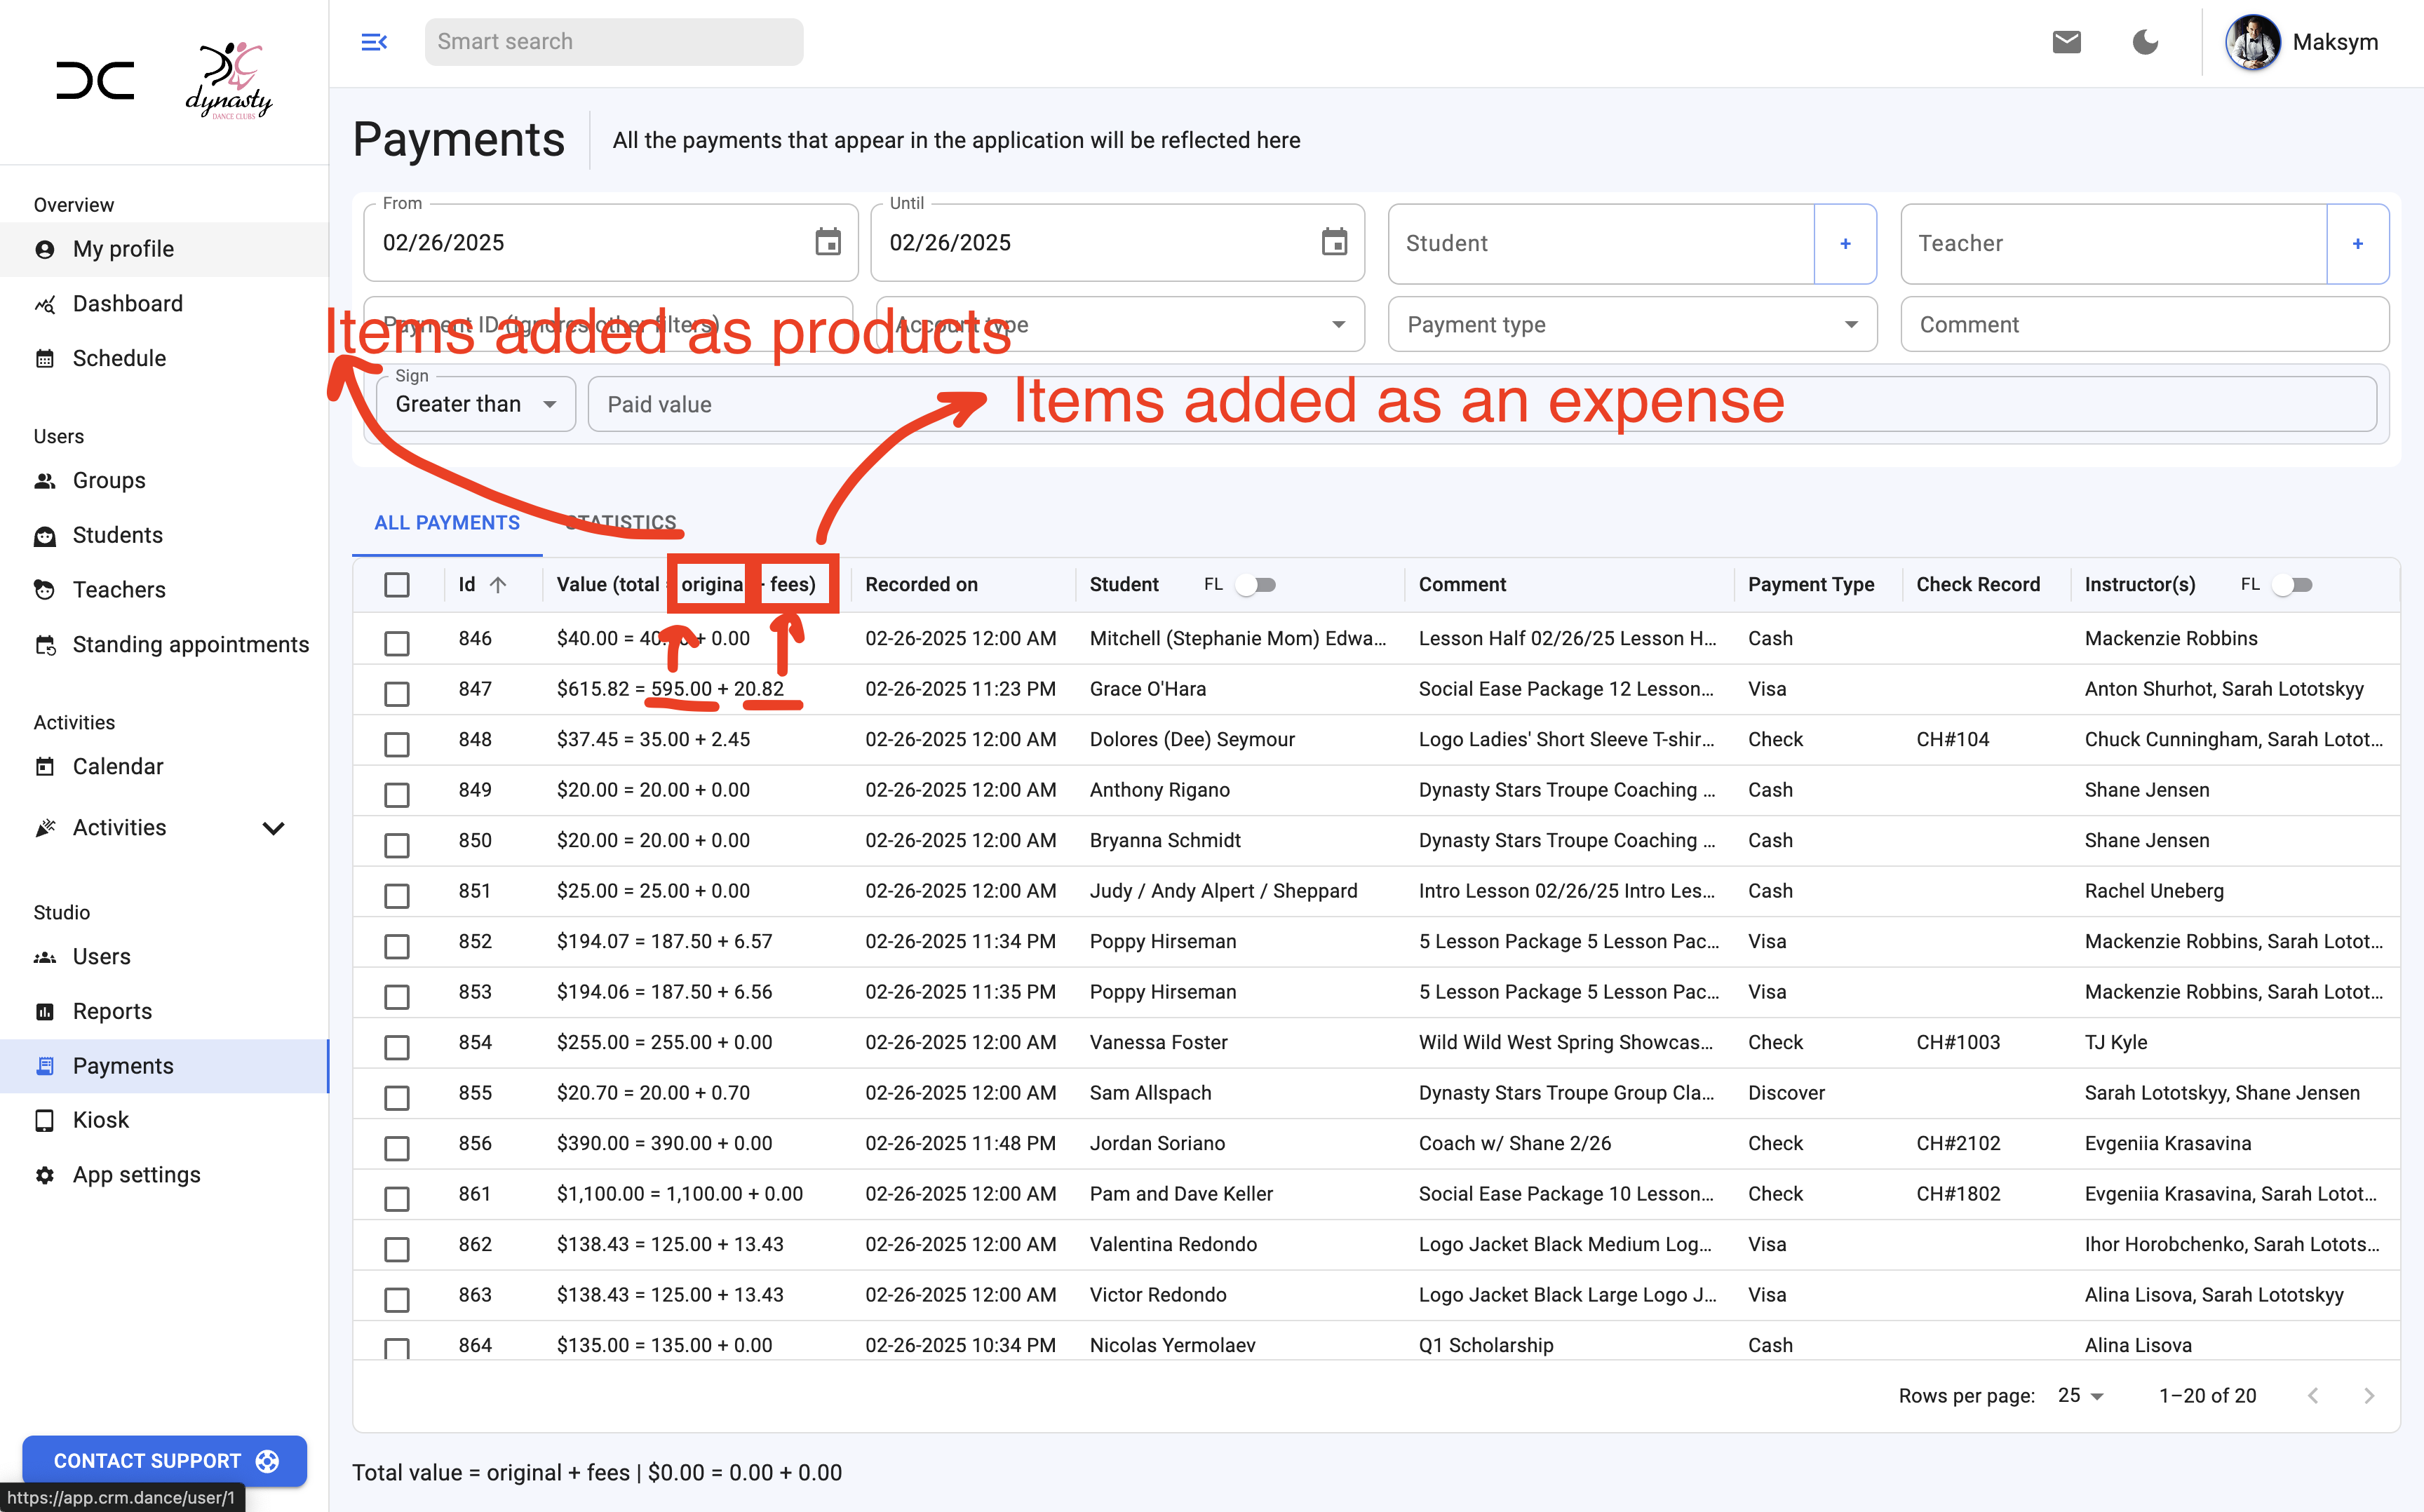
Task: Focus the Smart search field
Action: tap(613, 42)
